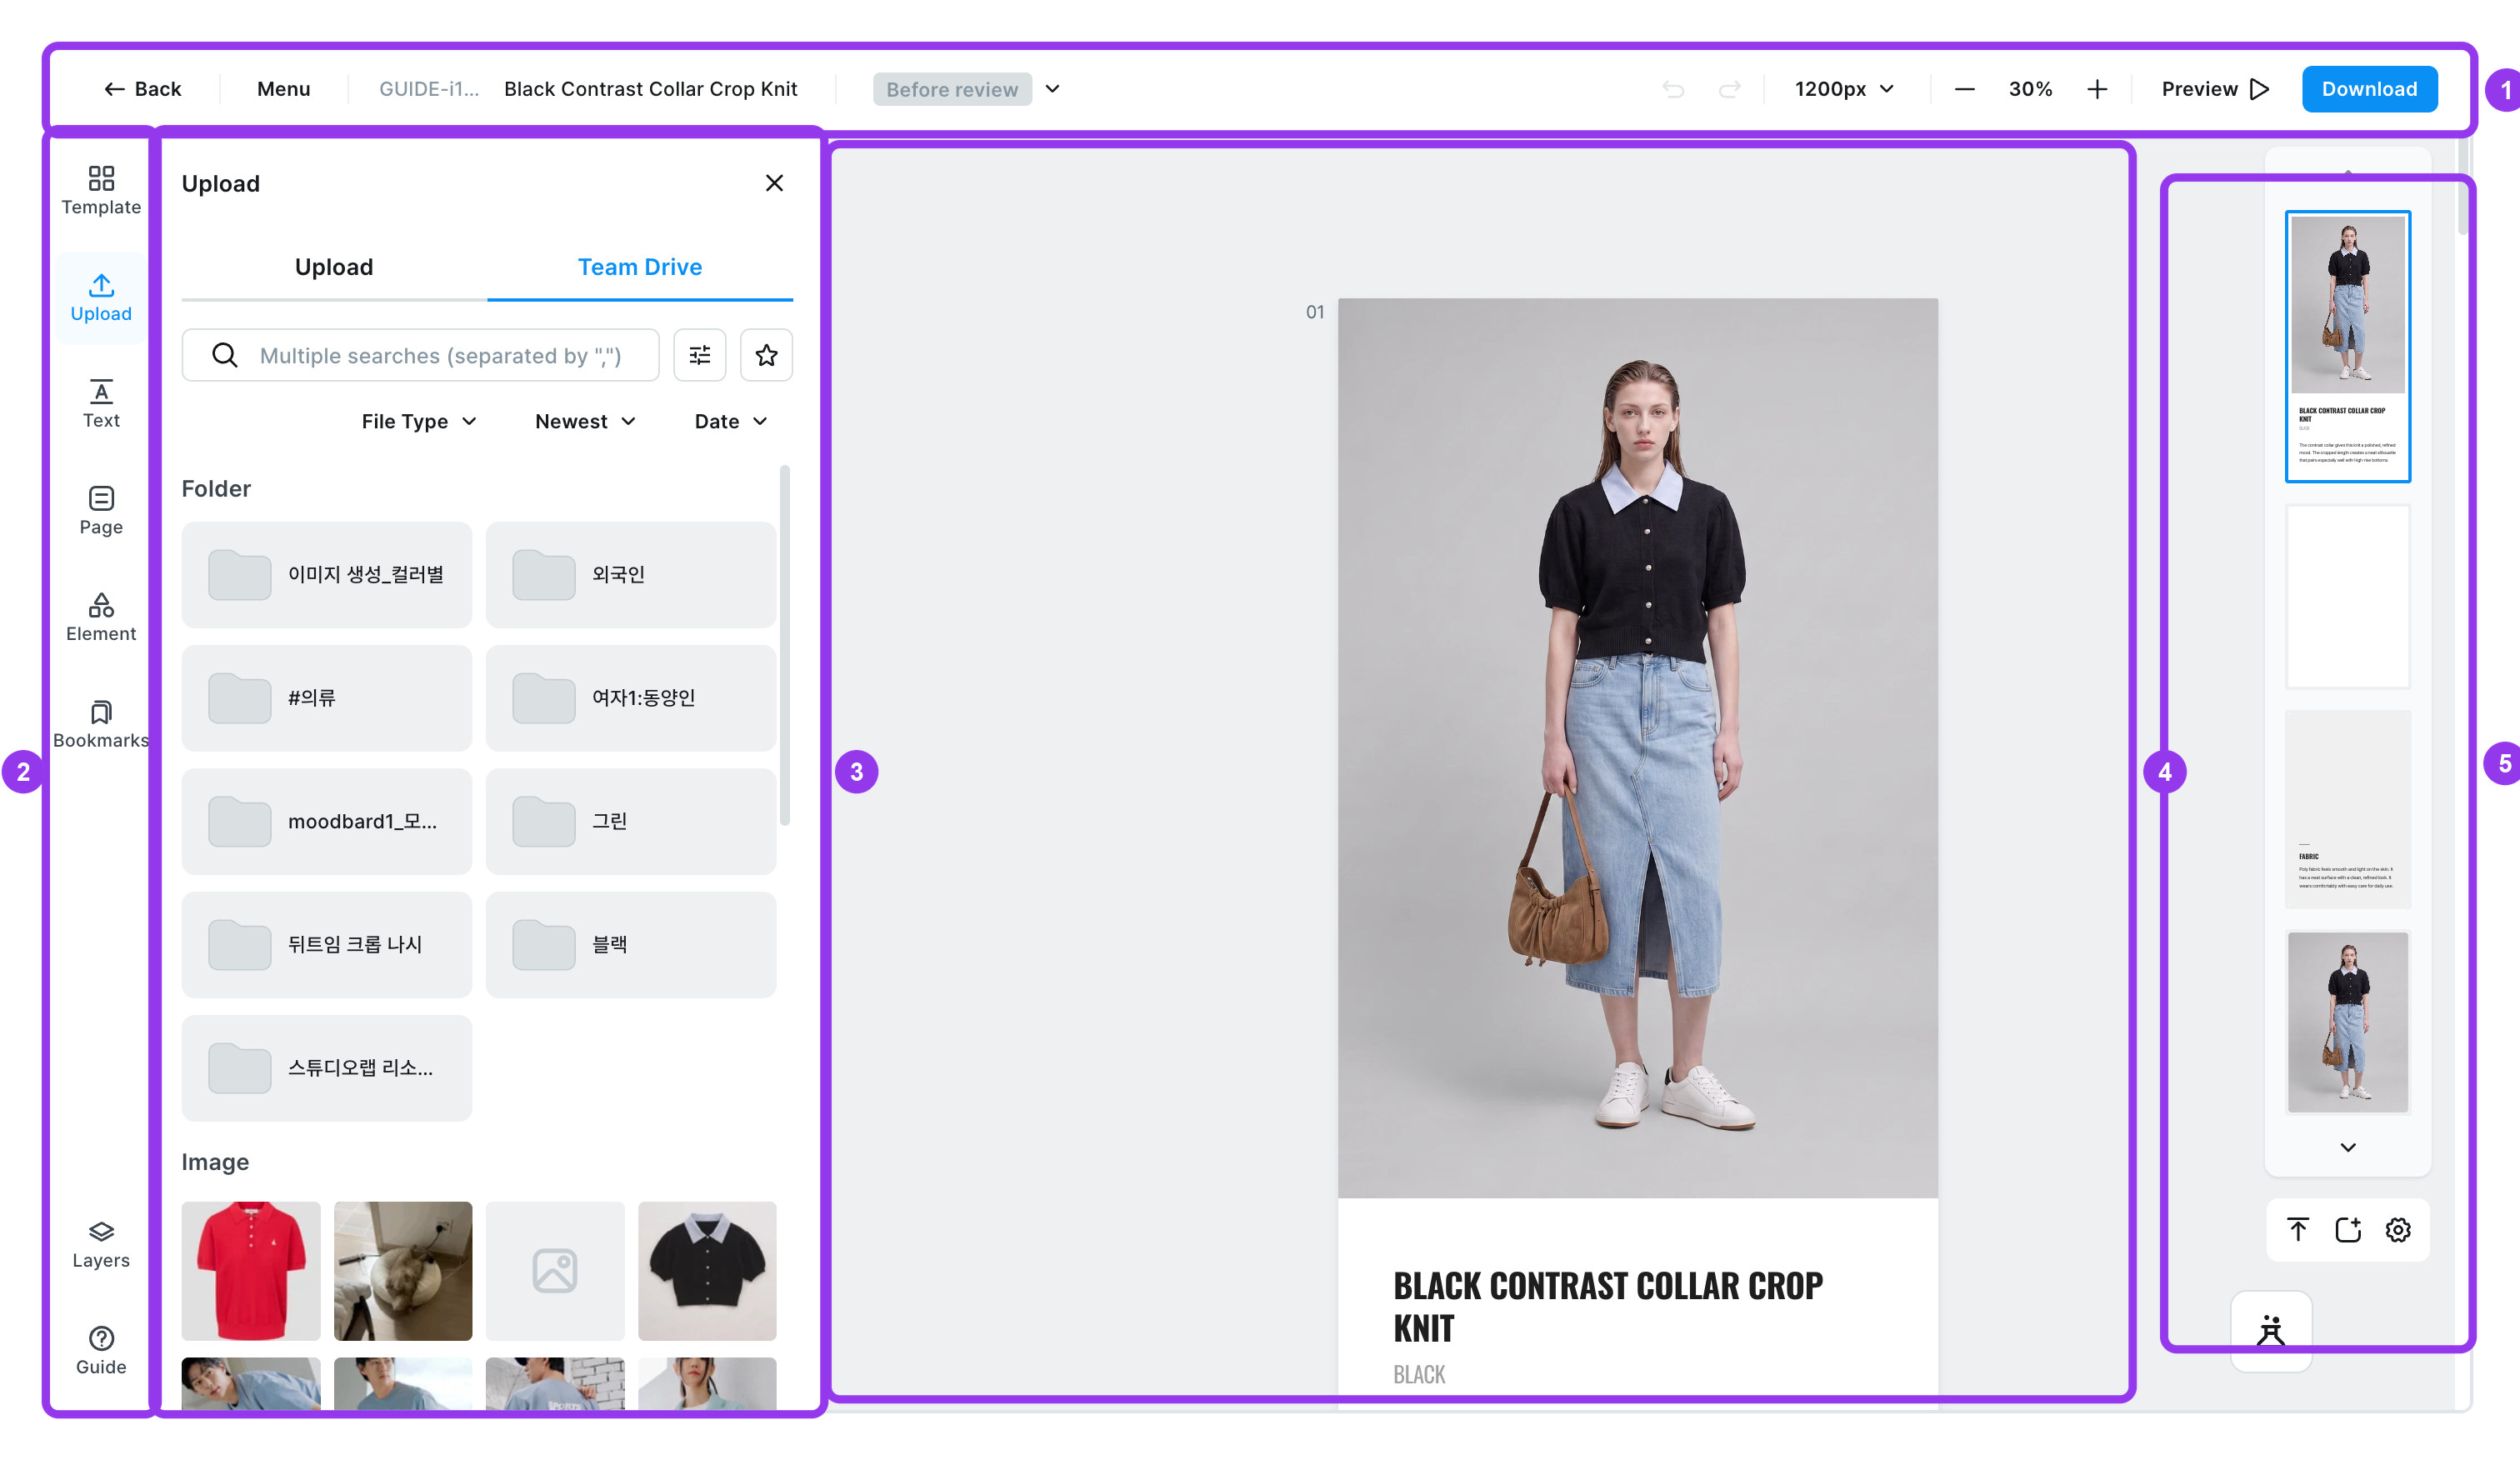Open the 외국인 folder

[631, 574]
